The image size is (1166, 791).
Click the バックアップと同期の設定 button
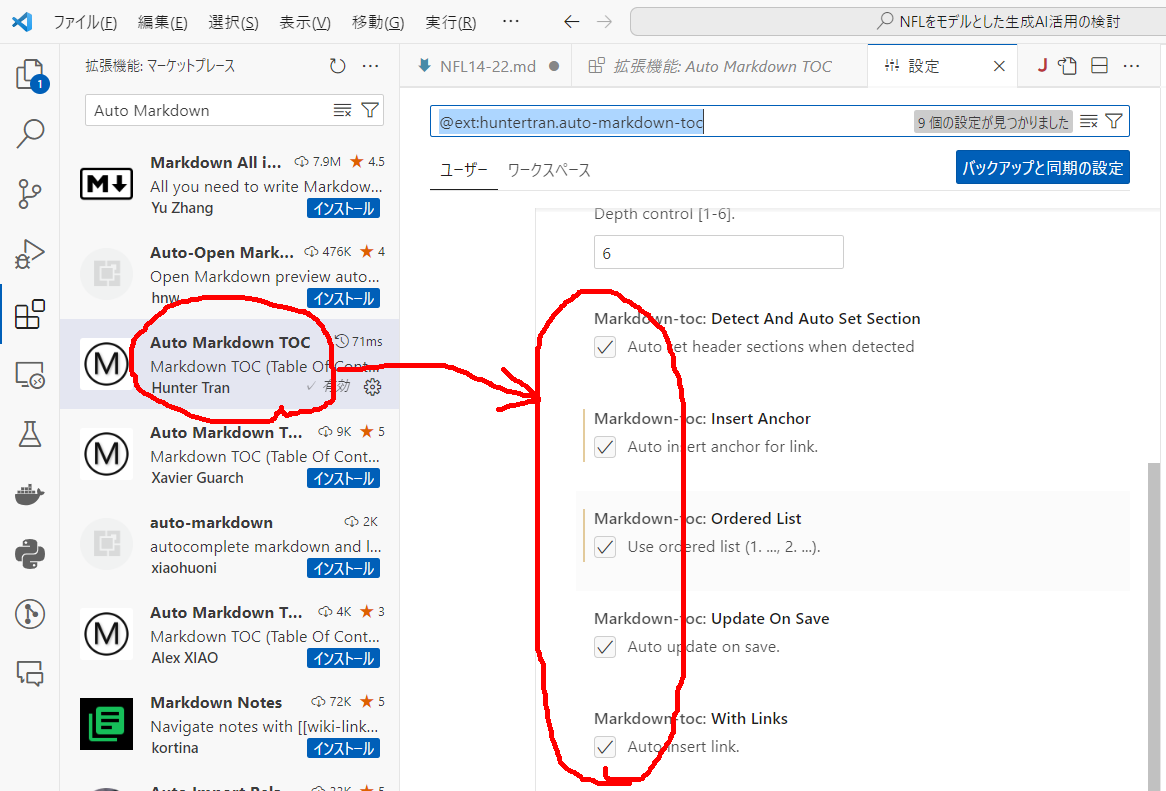coord(1042,168)
